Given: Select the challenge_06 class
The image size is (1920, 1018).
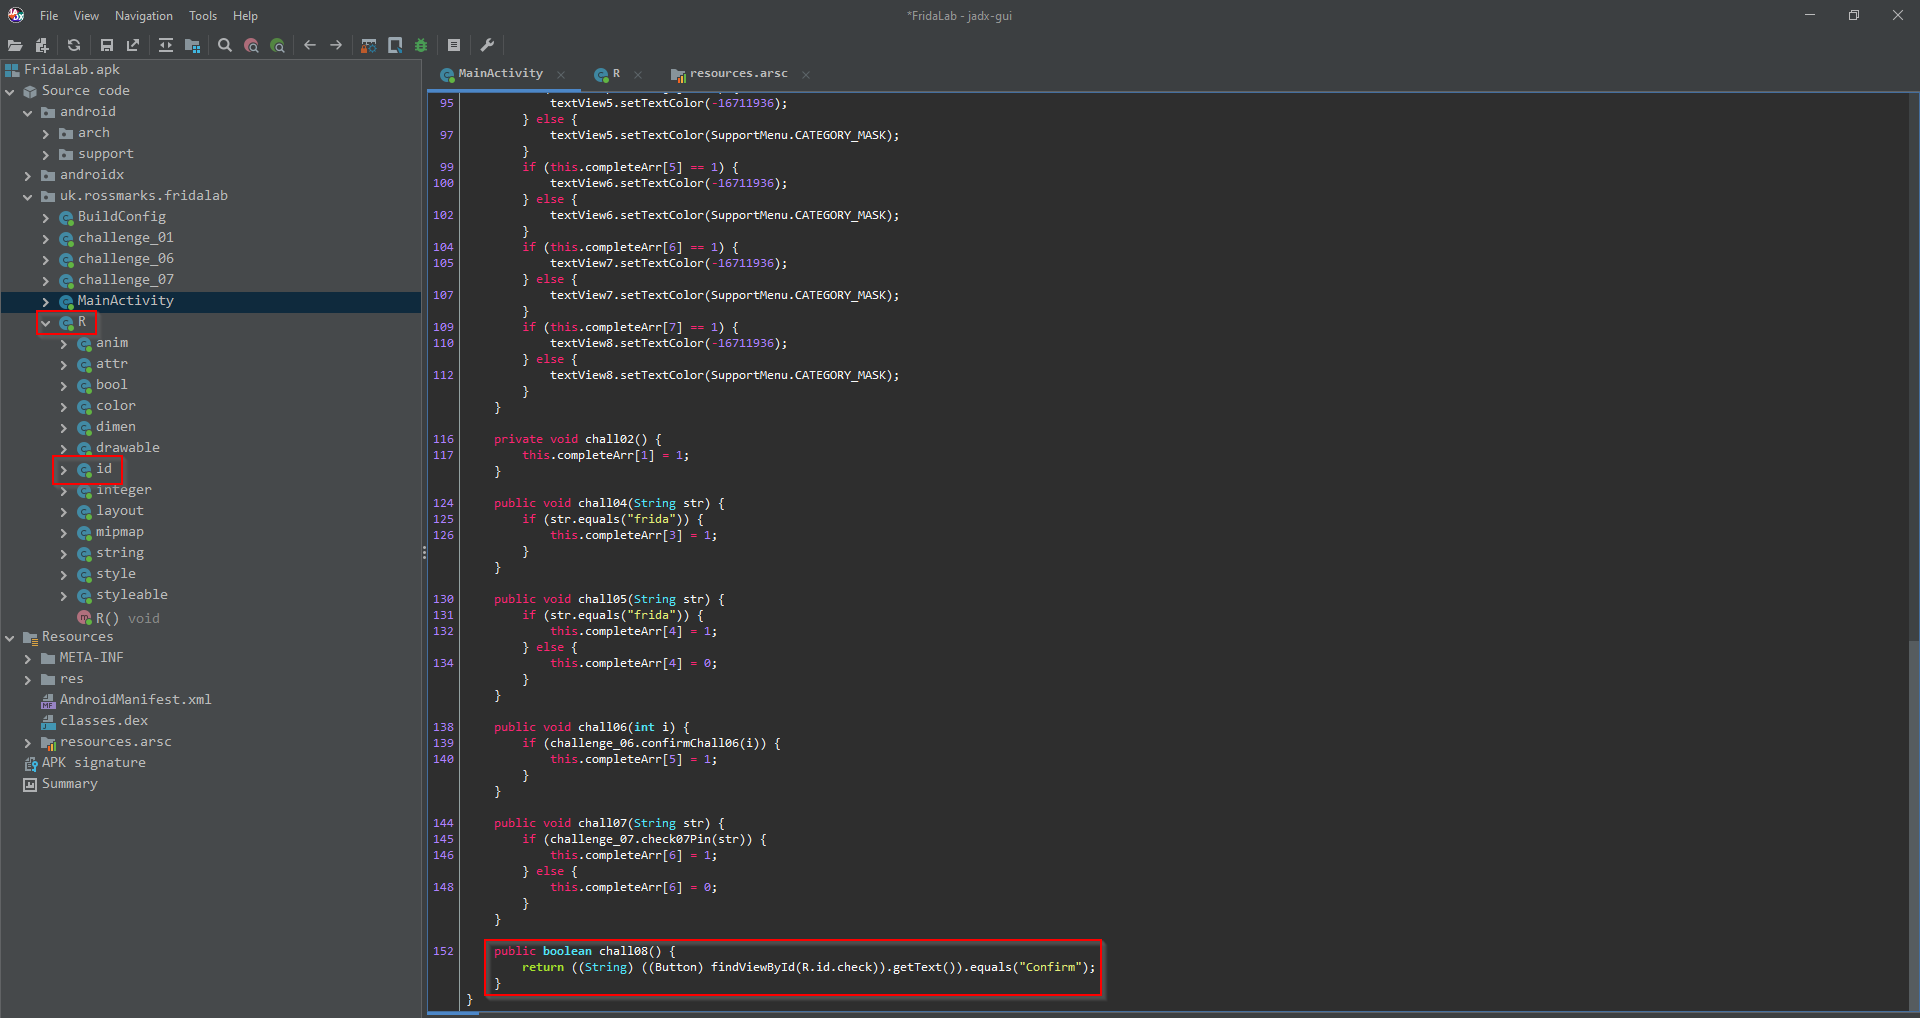Looking at the screenshot, I should pyautogui.click(x=125, y=259).
